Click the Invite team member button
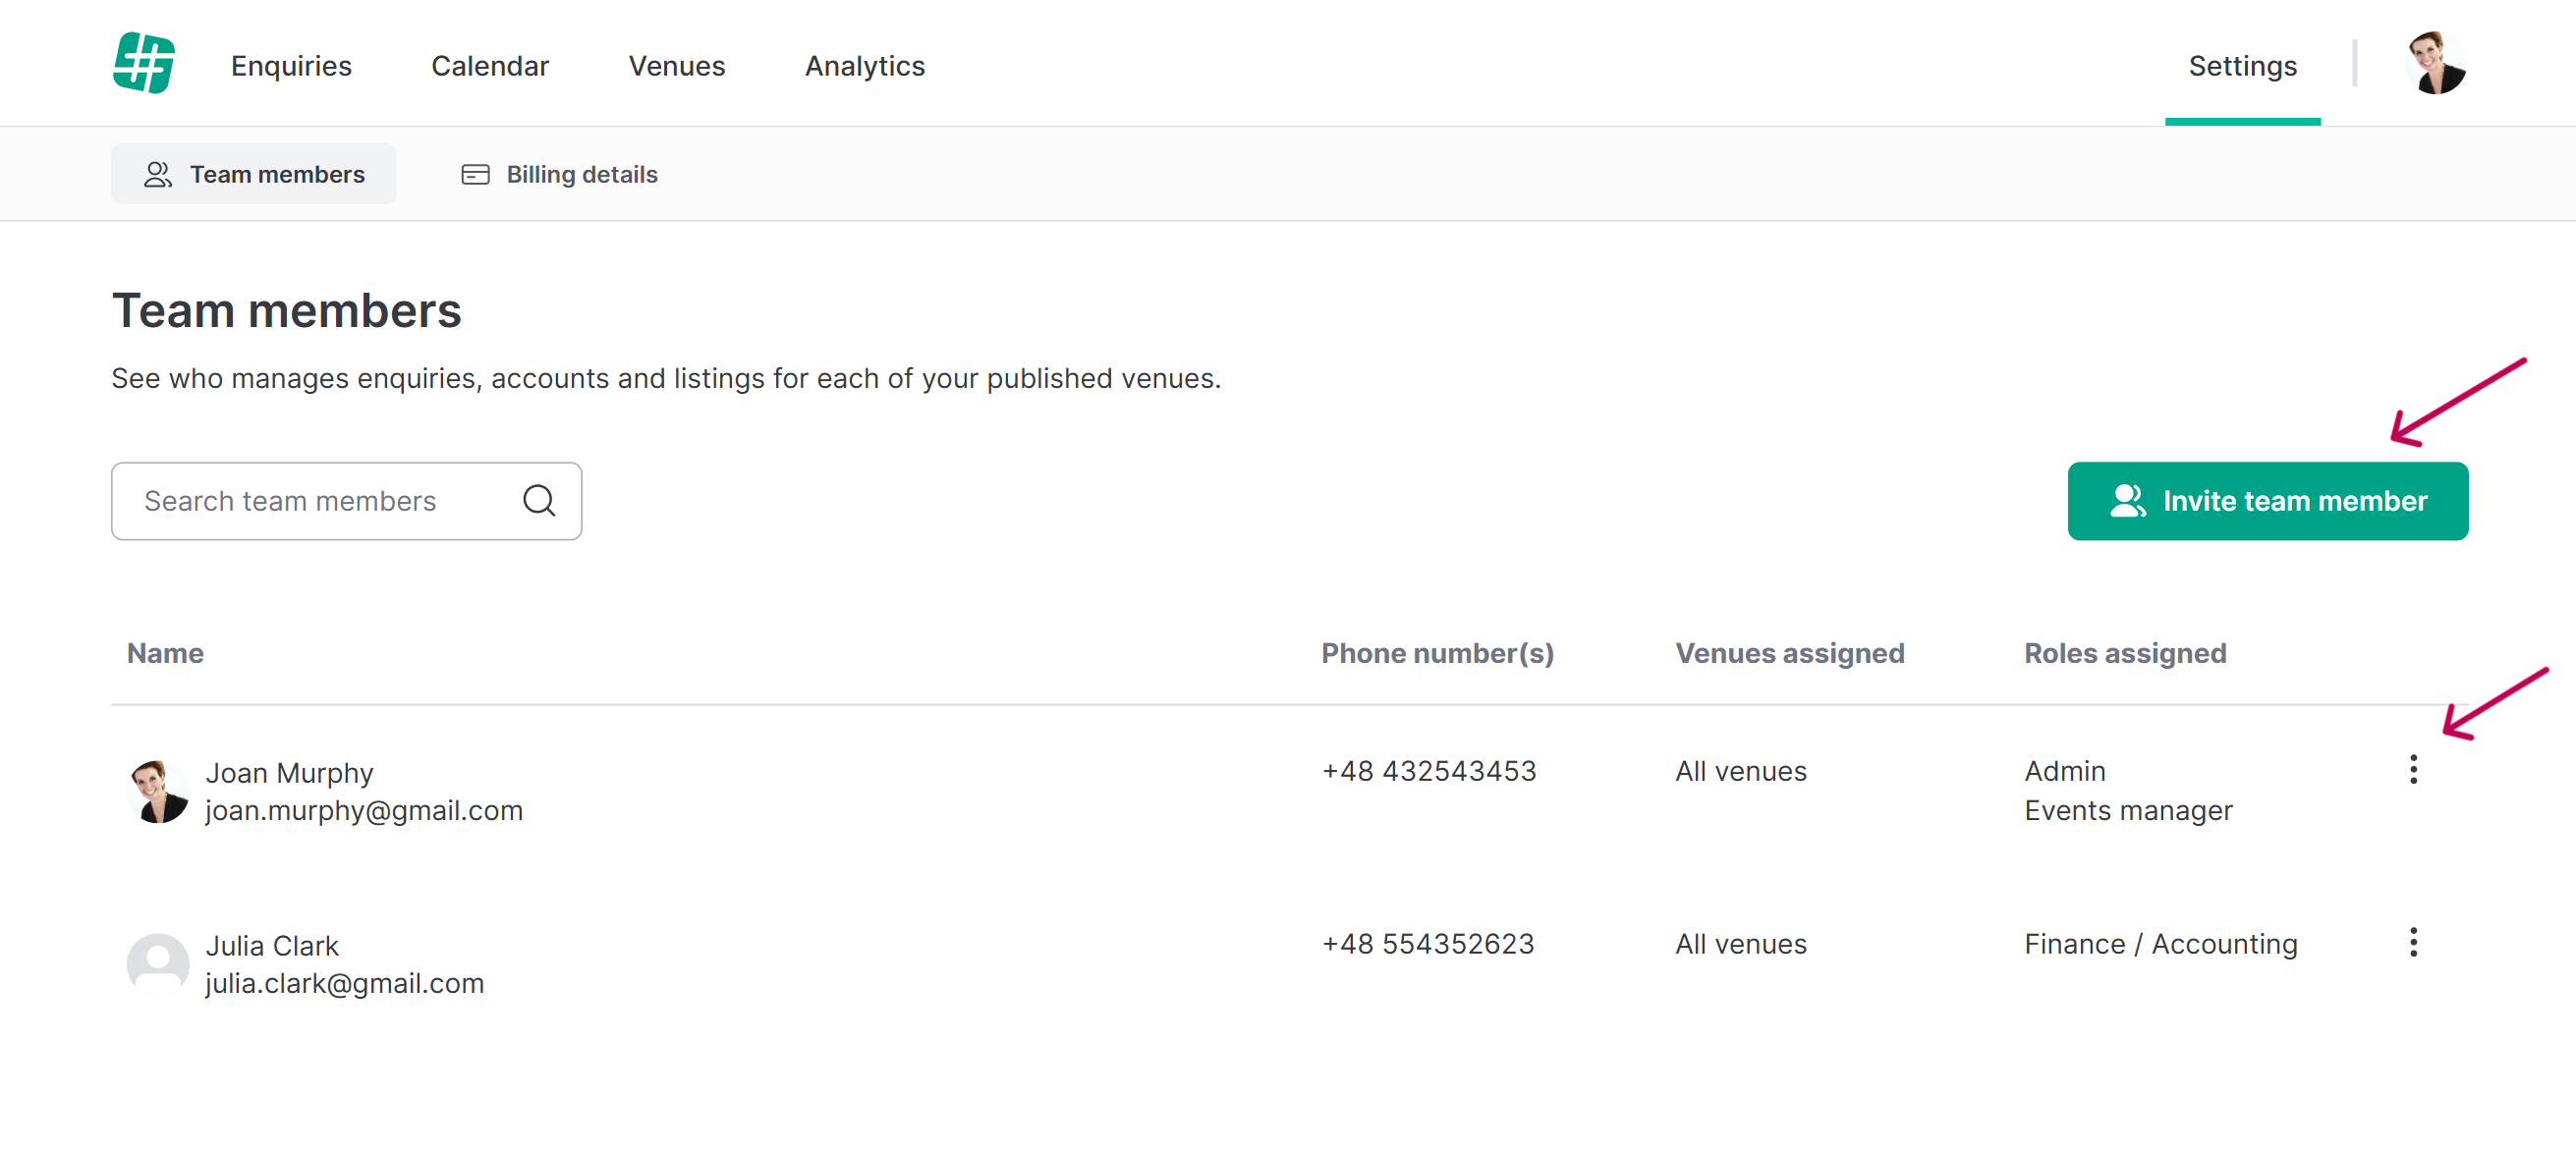The image size is (2576, 1152). 2267,500
